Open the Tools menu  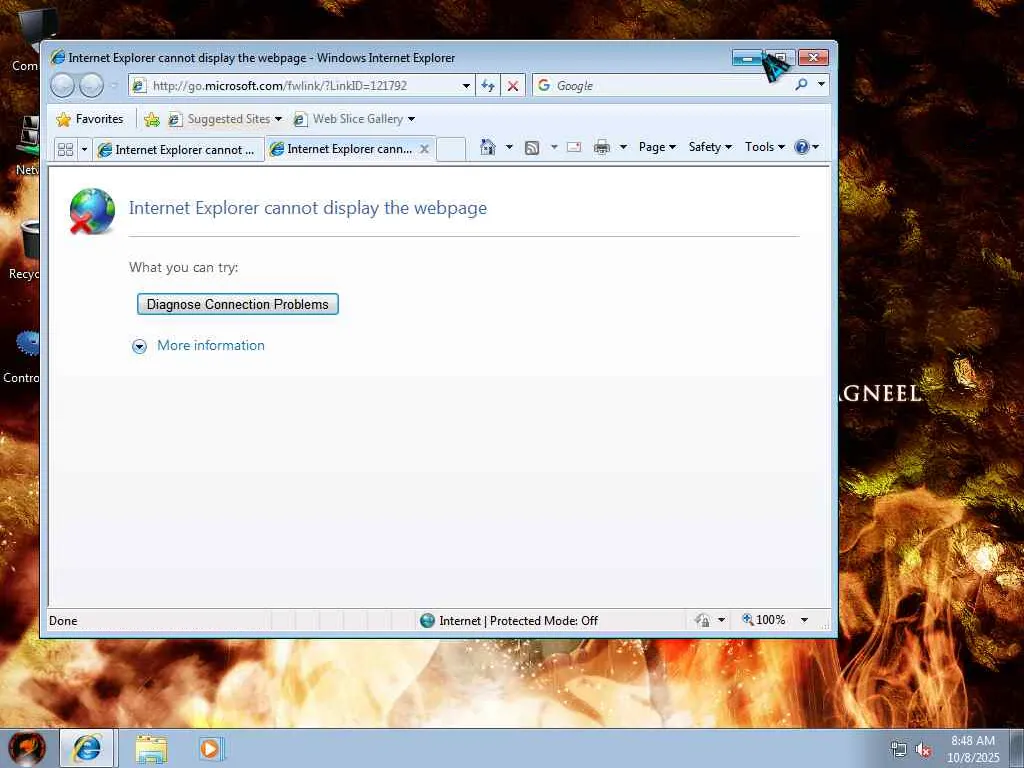(765, 147)
